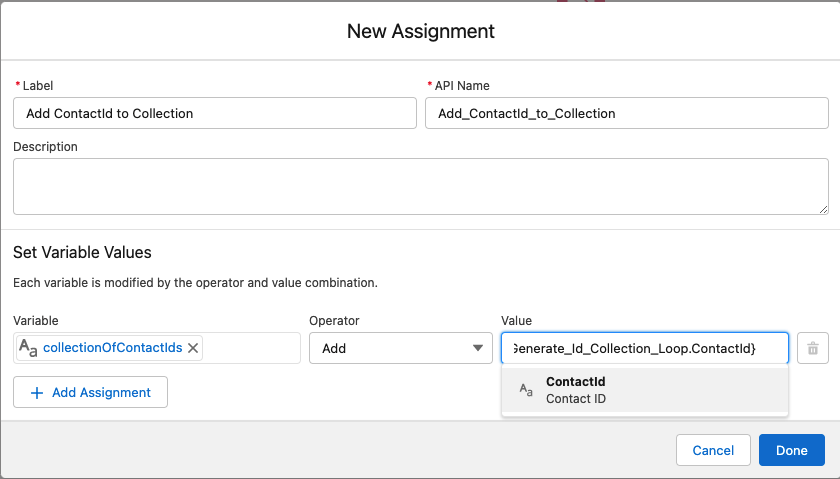Click the Description box resize handle
The height and width of the screenshot is (479, 840).
[x=823, y=208]
